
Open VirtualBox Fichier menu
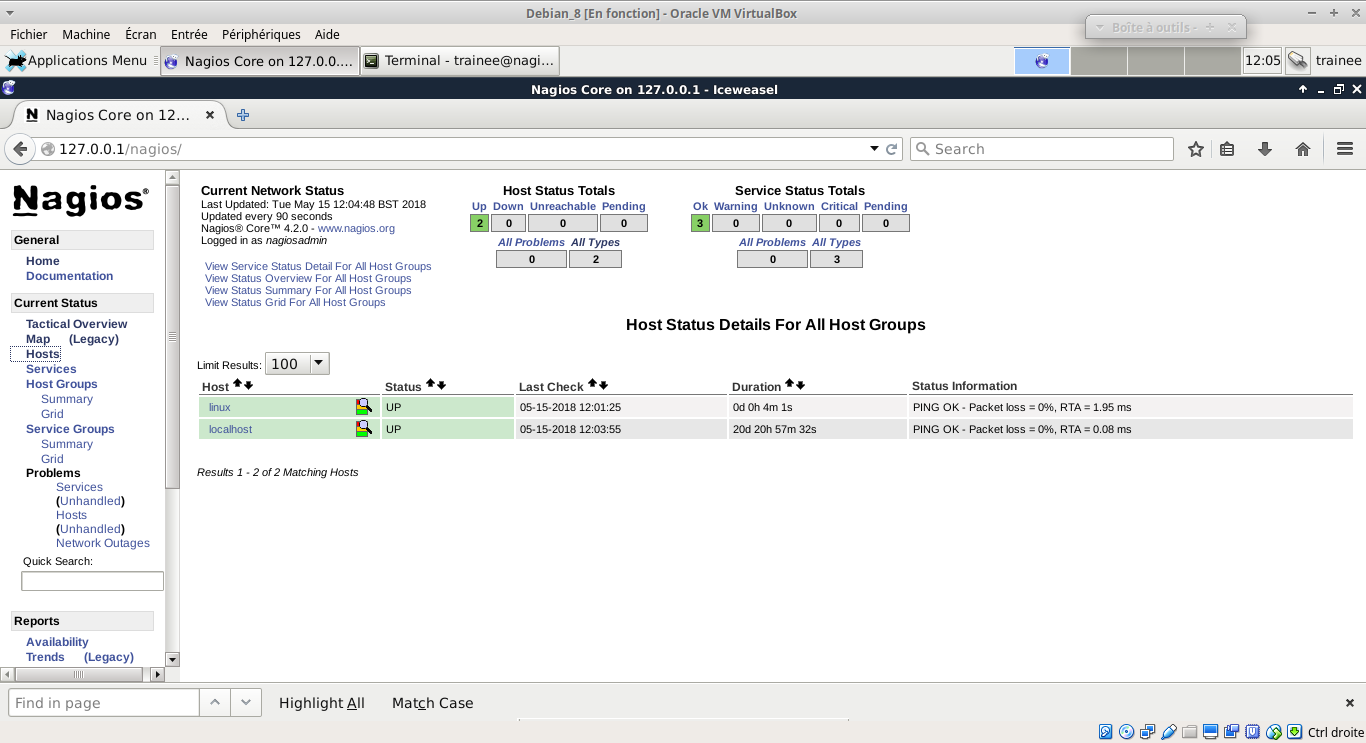[x=29, y=34]
